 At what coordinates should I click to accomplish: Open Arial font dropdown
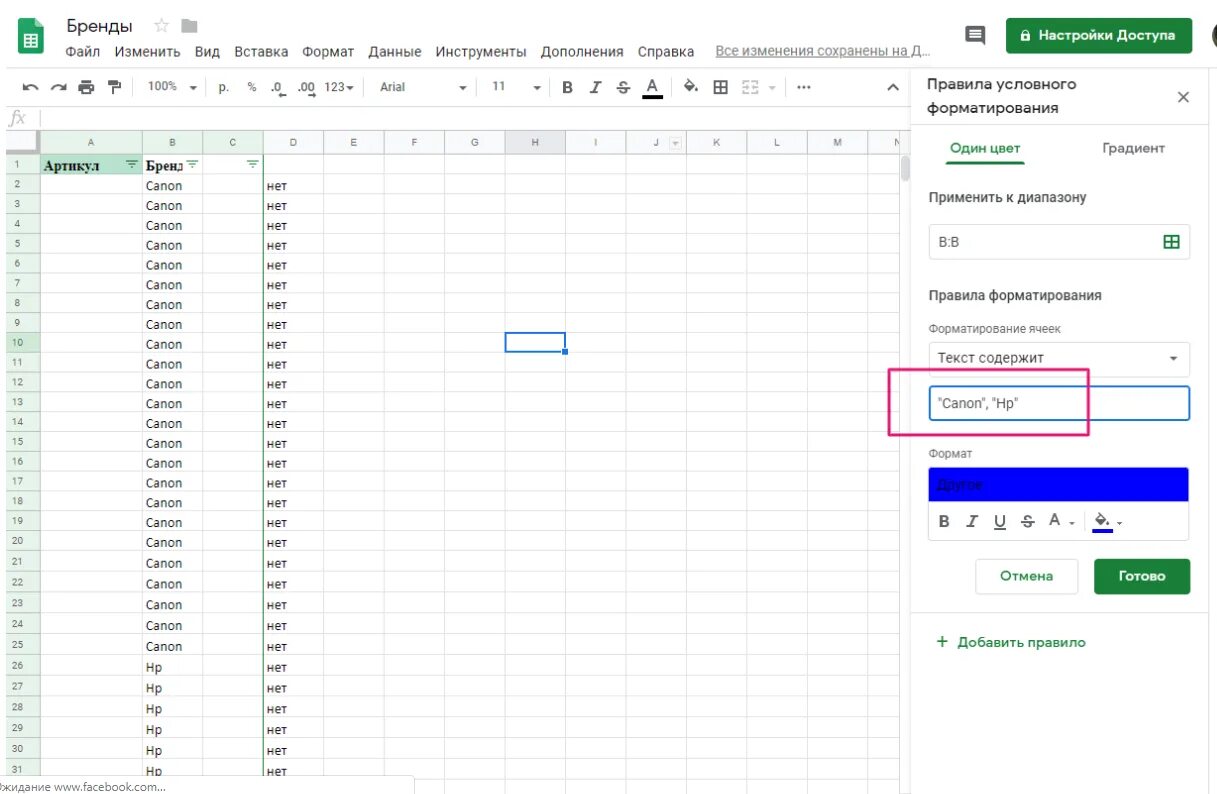coord(423,88)
